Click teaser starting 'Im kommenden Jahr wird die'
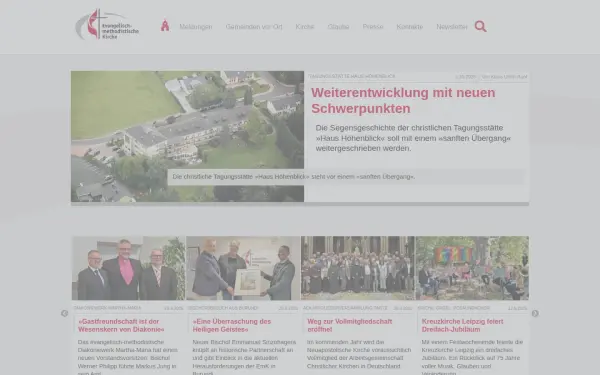The height and width of the screenshot is (375, 600). tap(359, 354)
